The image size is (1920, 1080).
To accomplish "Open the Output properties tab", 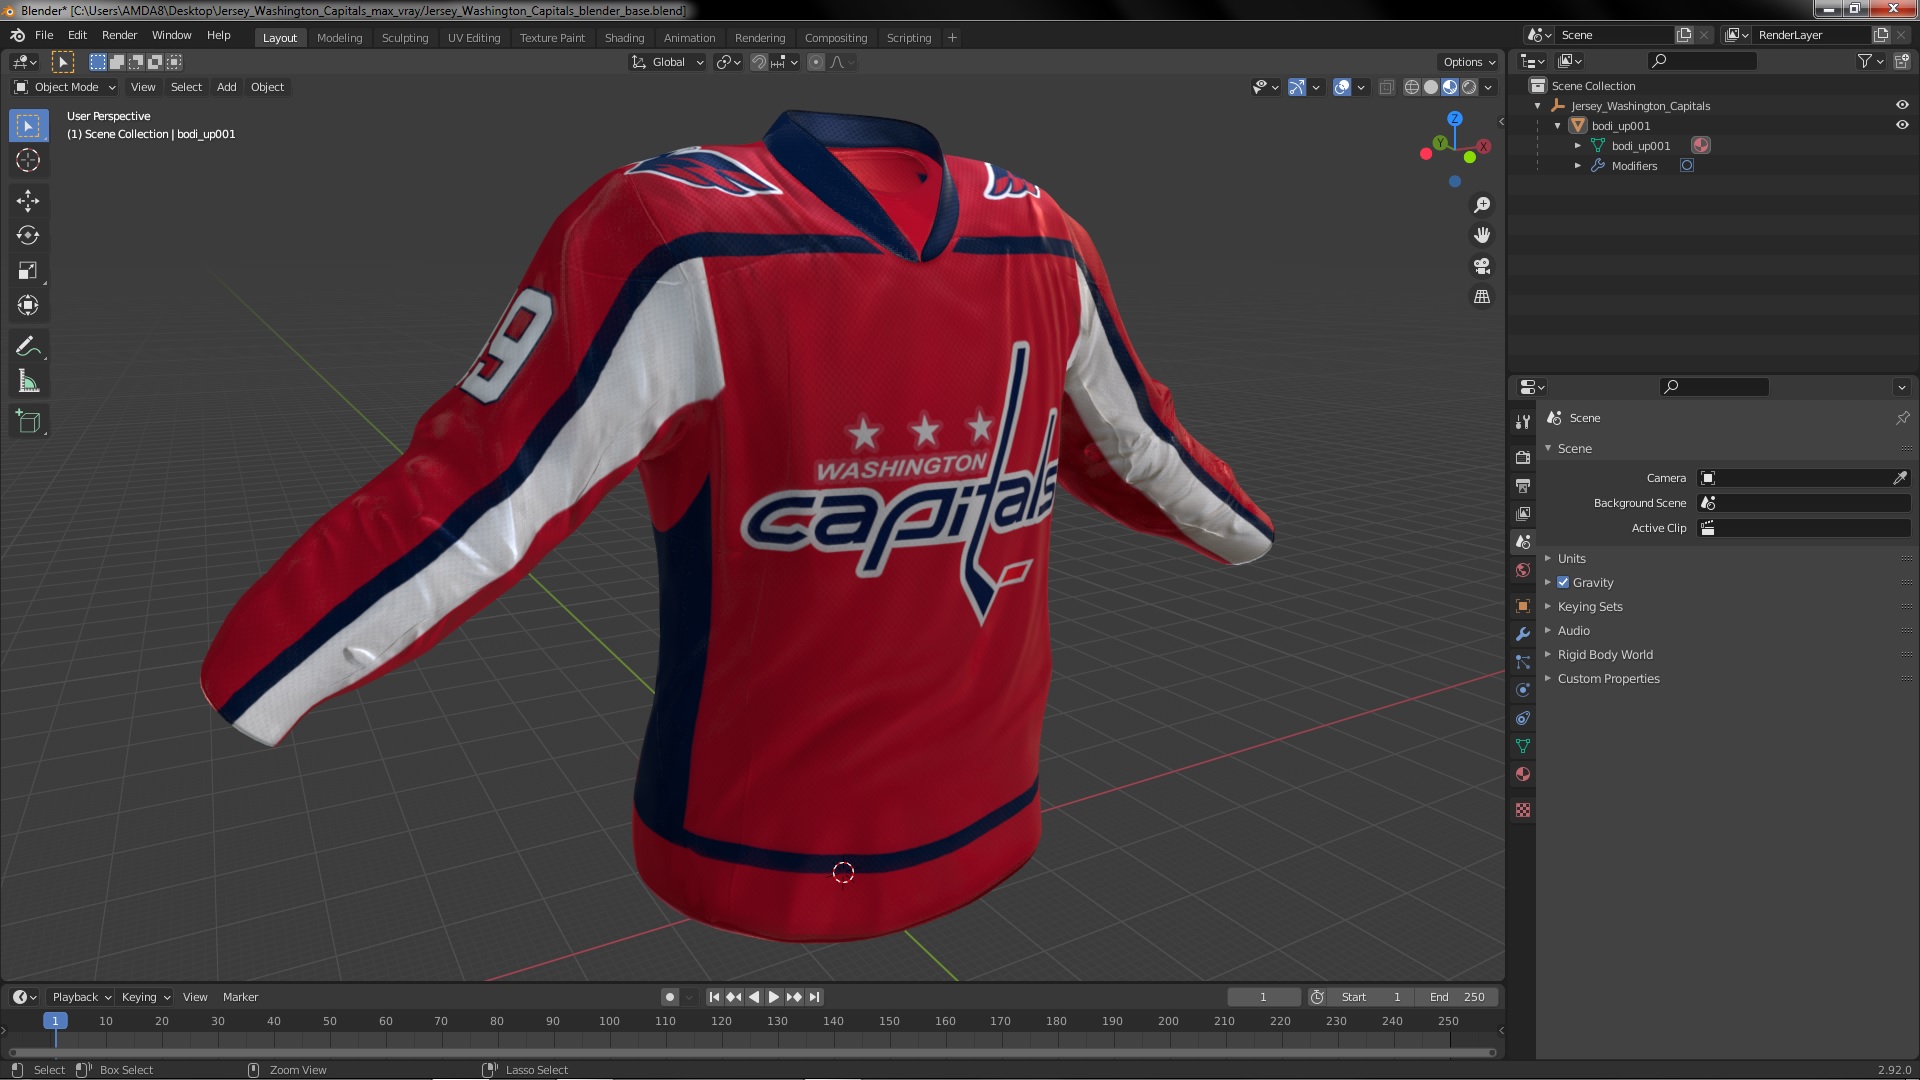I will [x=1523, y=485].
